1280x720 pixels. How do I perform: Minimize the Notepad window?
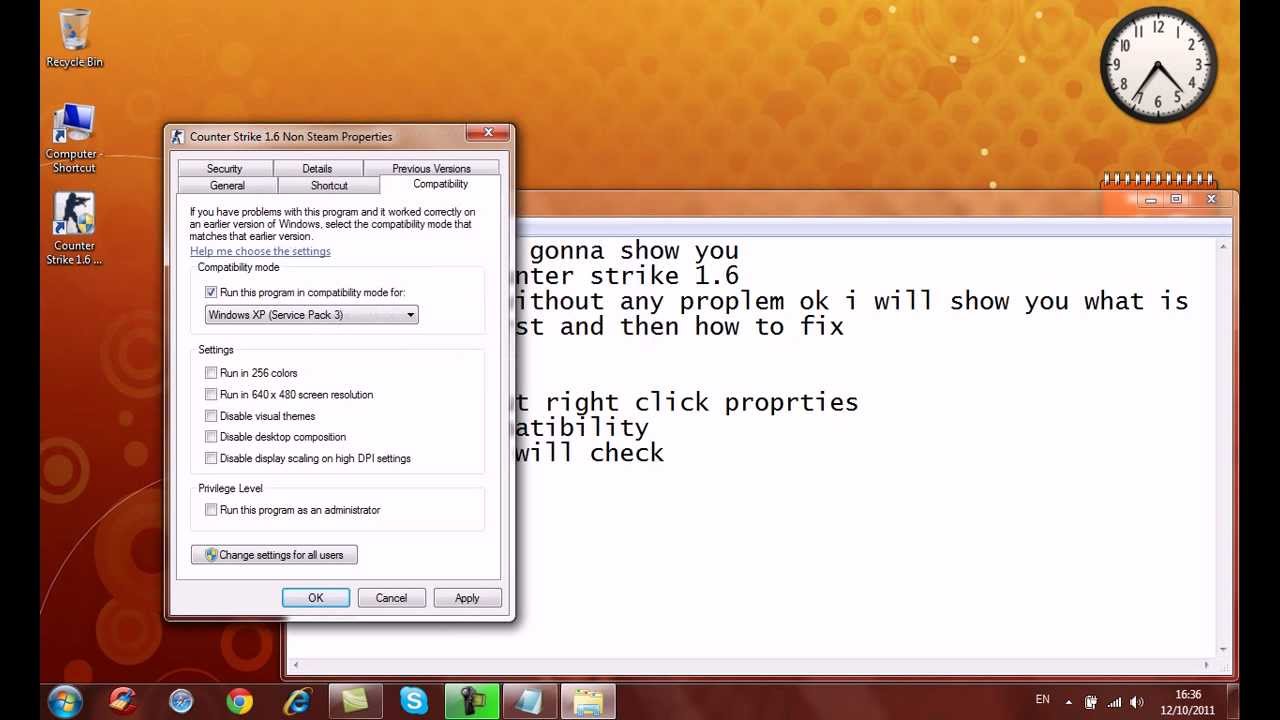click(1151, 200)
